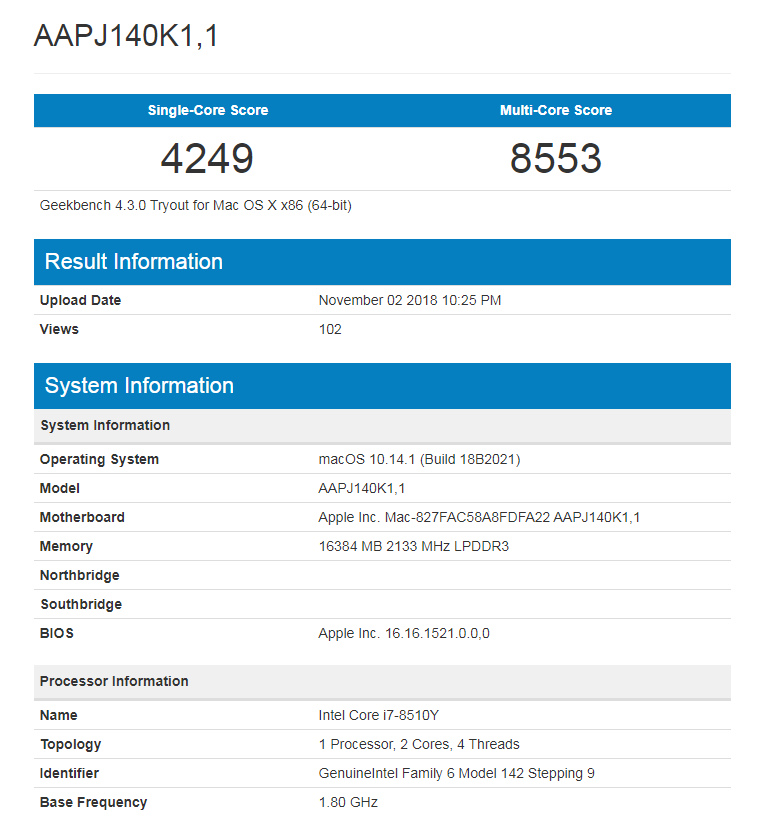Image resolution: width=764 pixels, height=816 pixels.
Task: Select the views count 102
Action: coord(330,329)
